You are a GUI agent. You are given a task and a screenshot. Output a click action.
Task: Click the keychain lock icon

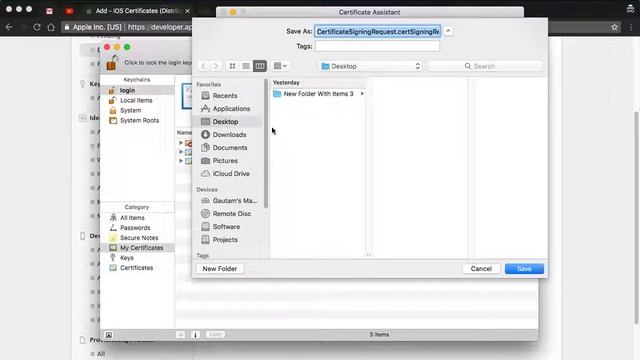tap(111, 63)
